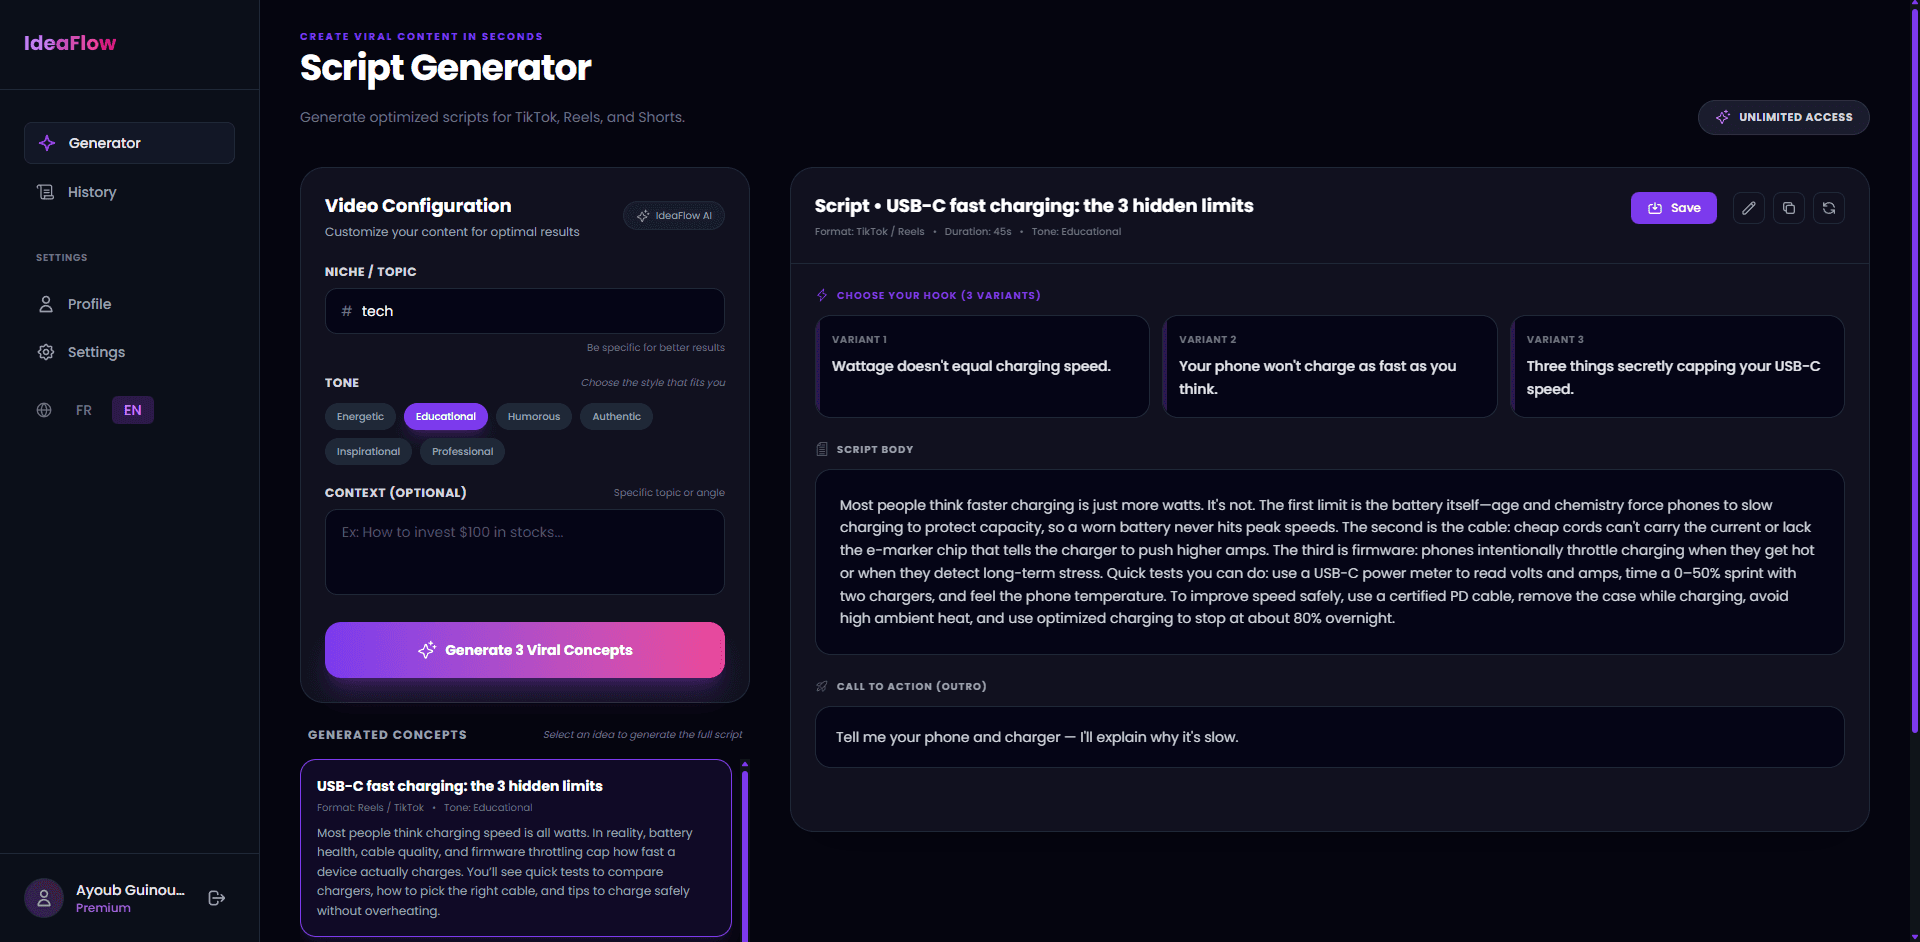The width and height of the screenshot is (1920, 942).
Task: Click the Profile person icon
Action: point(46,304)
